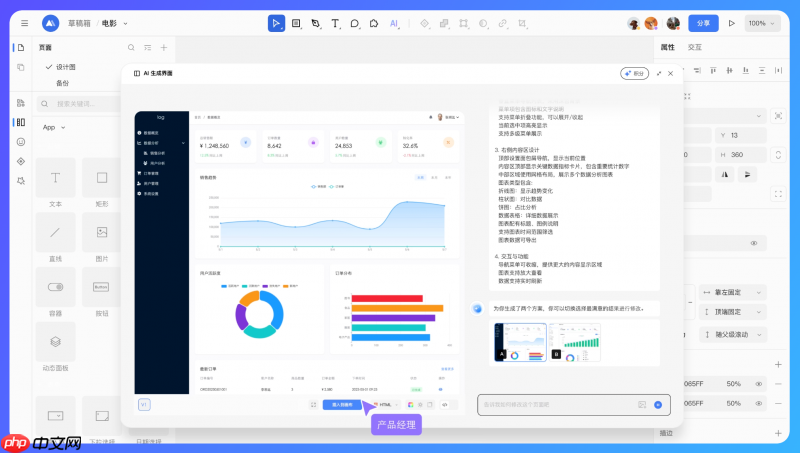This screenshot has height=453, width=800.
Task: Click the second 50% opacity value
Action: (734, 403)
